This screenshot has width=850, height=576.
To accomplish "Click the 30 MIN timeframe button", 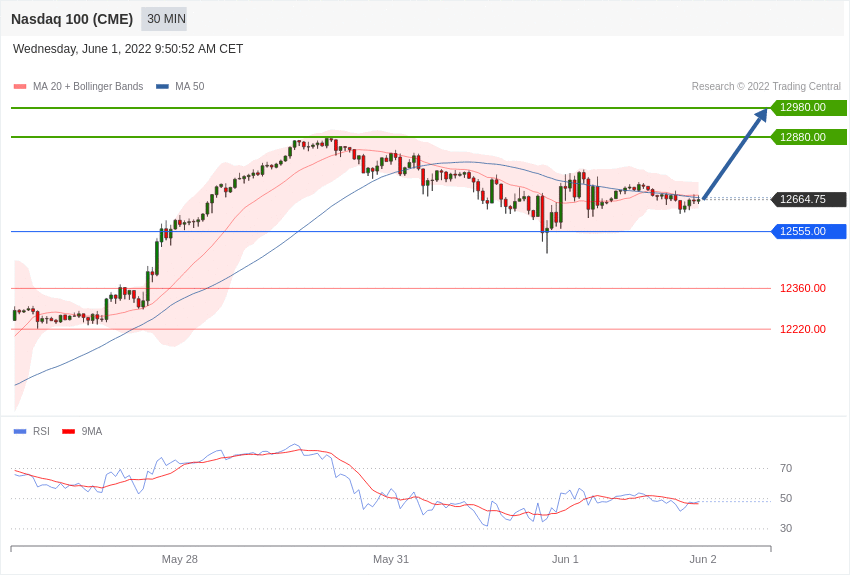I will [x=164, y=19].
